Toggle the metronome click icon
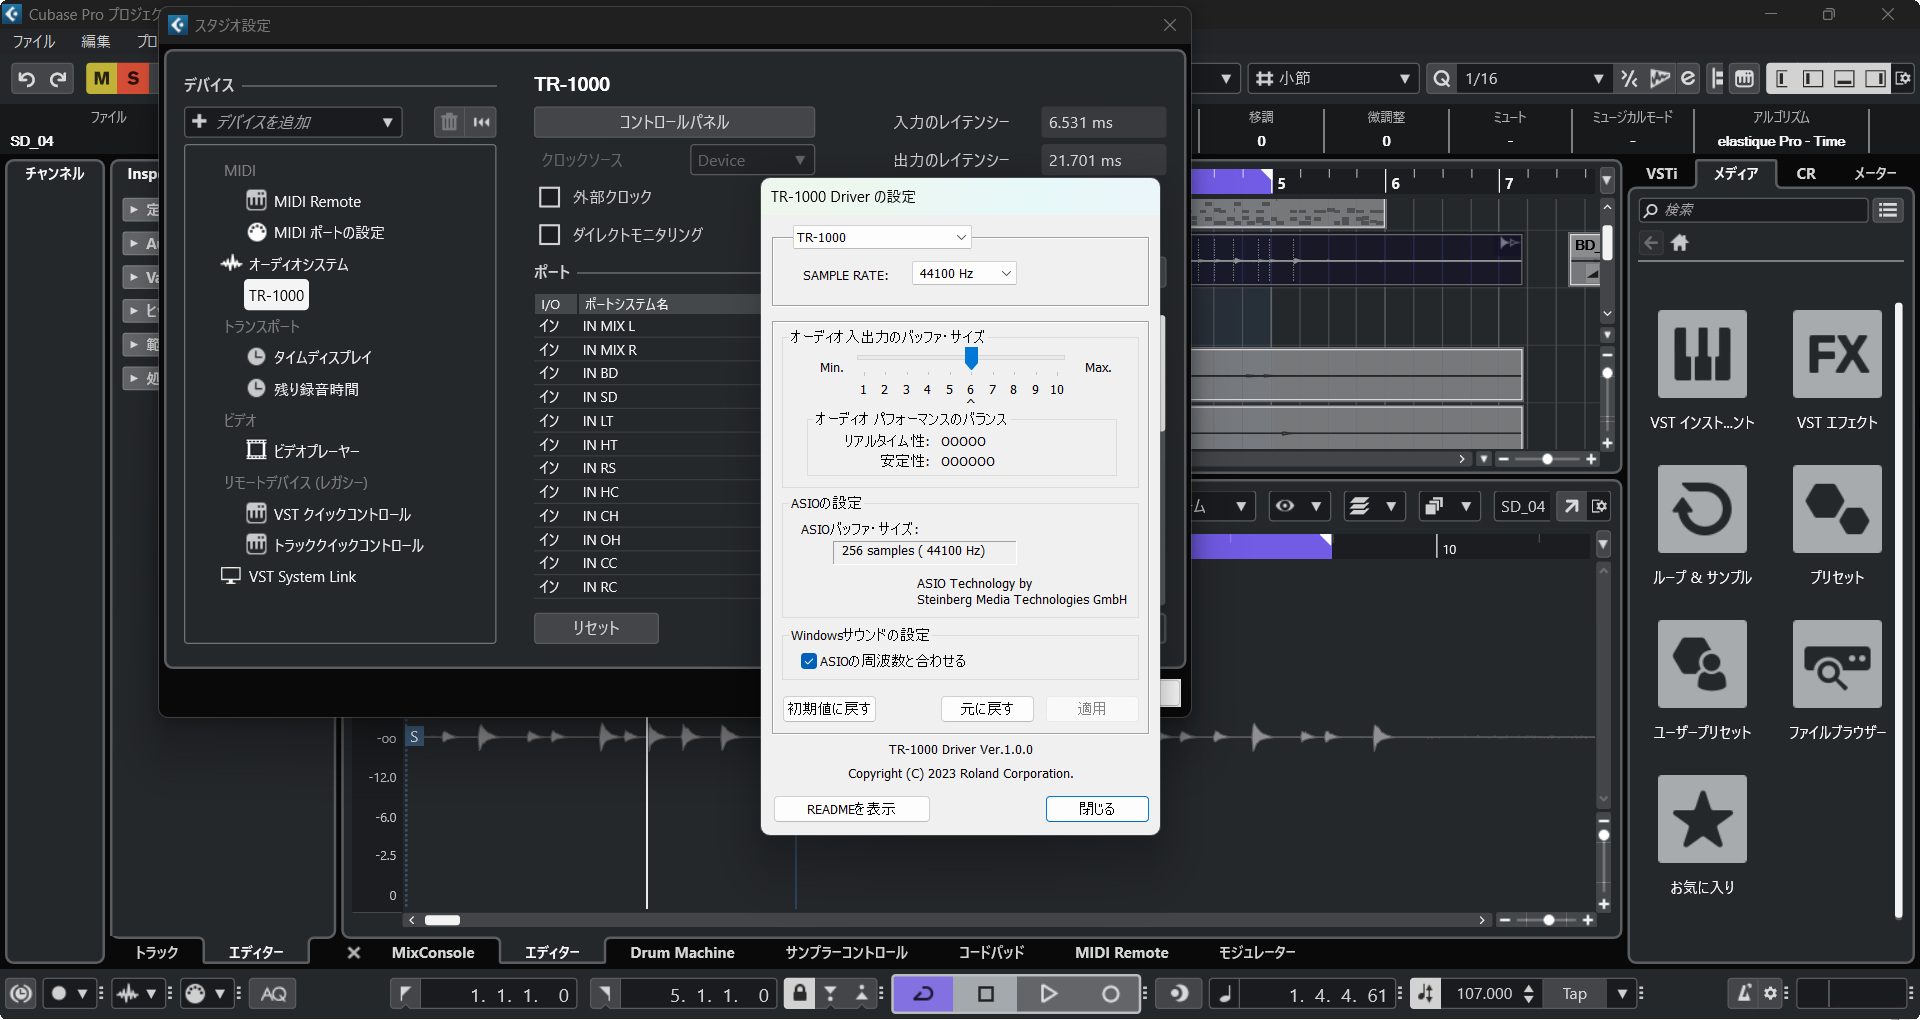This screenshot has height=1020, width=1920. (x=1743, y=993)
